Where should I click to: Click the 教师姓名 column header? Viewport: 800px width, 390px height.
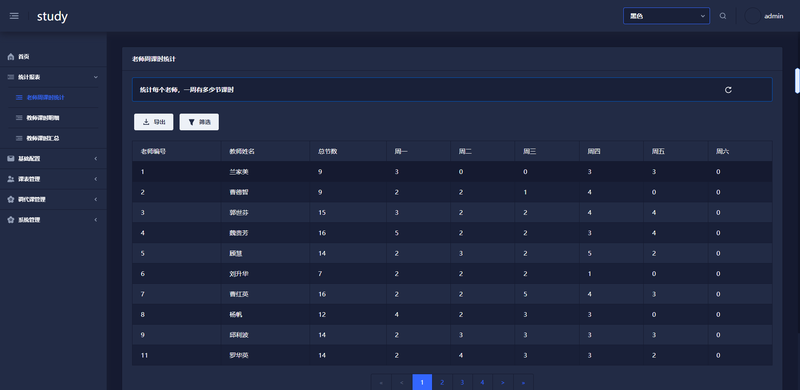click(x=242, y=152)
